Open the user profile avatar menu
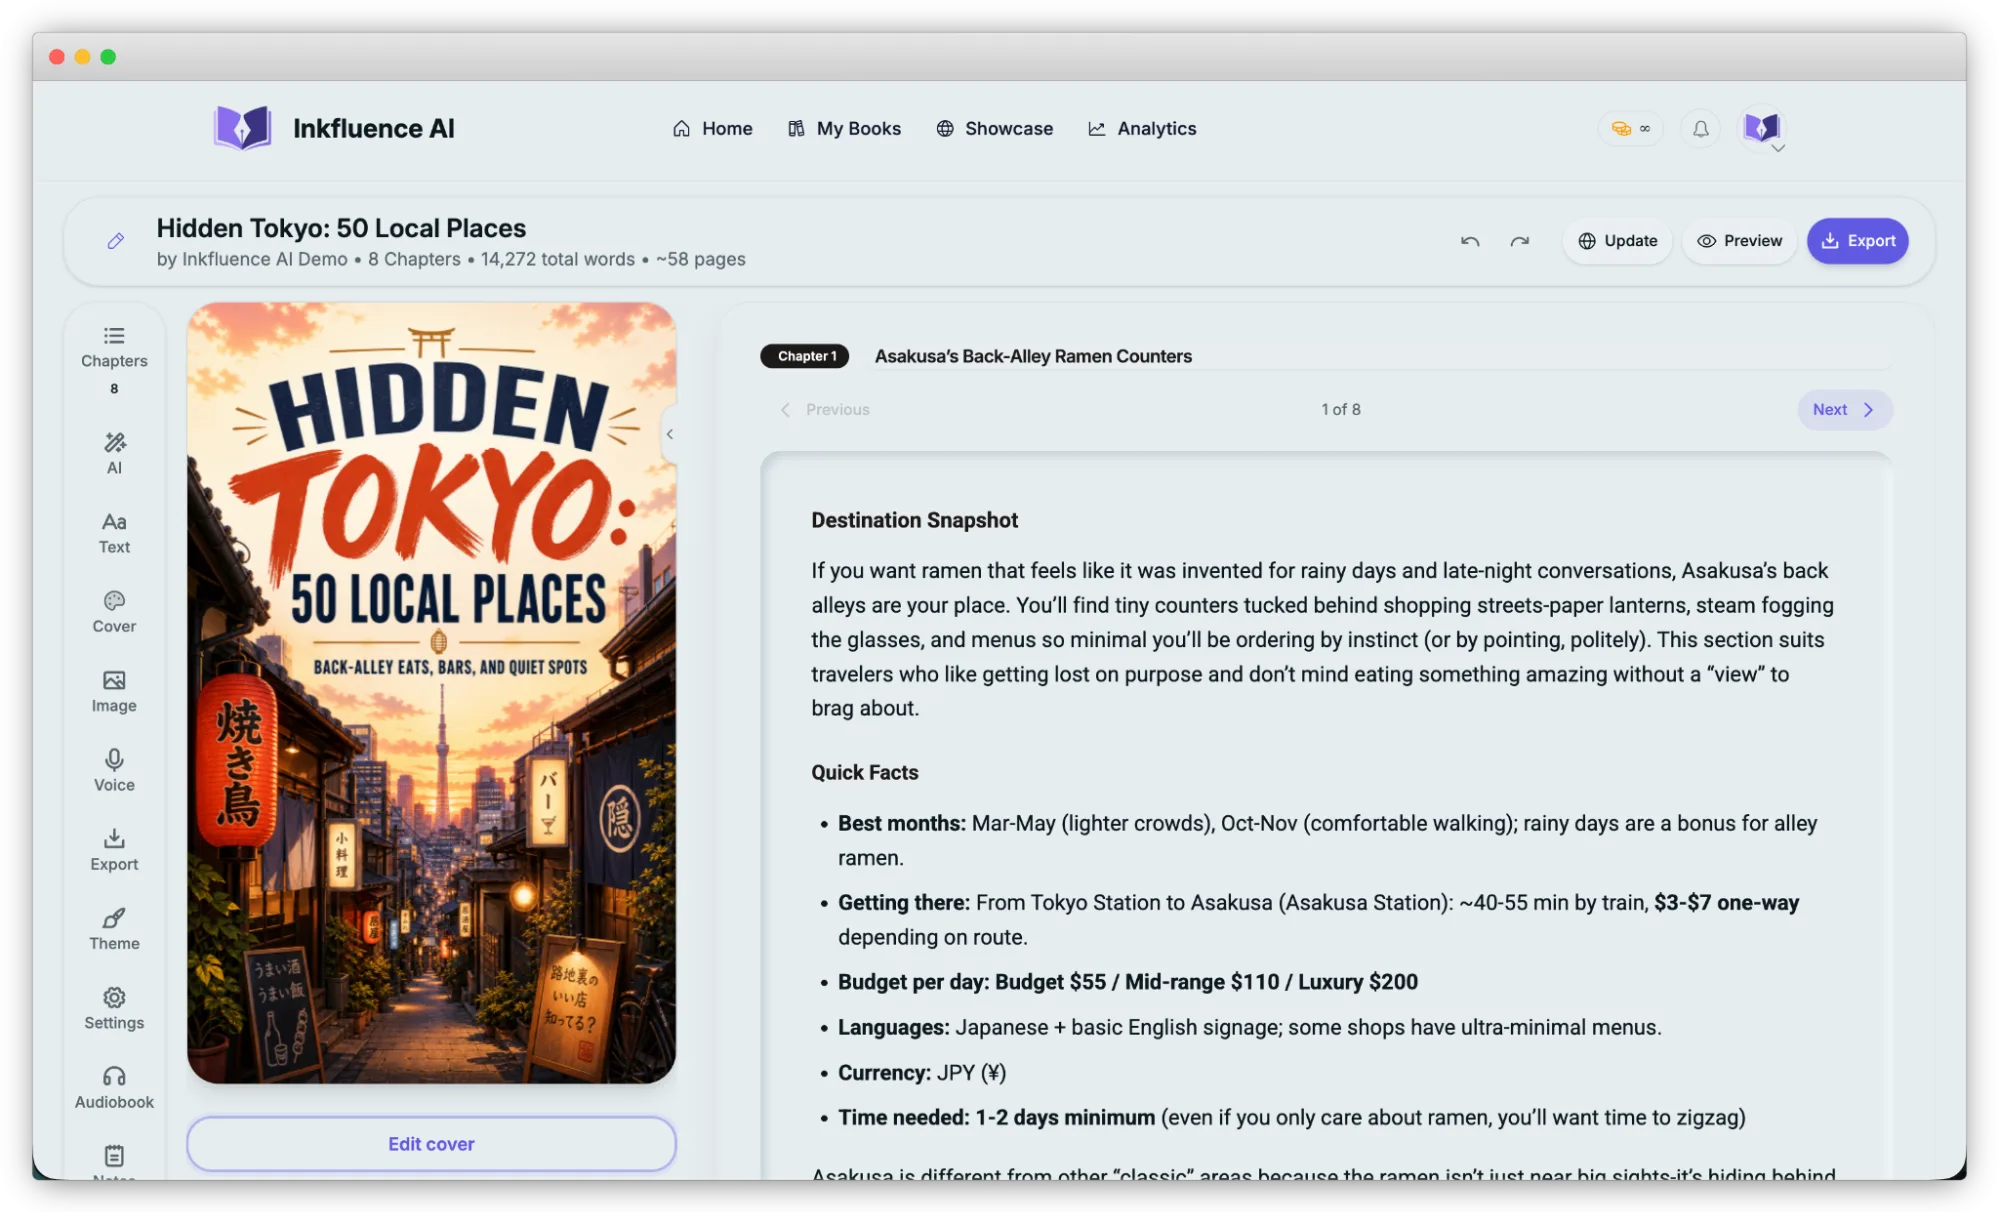1999x1213 pixels. 1762,128
